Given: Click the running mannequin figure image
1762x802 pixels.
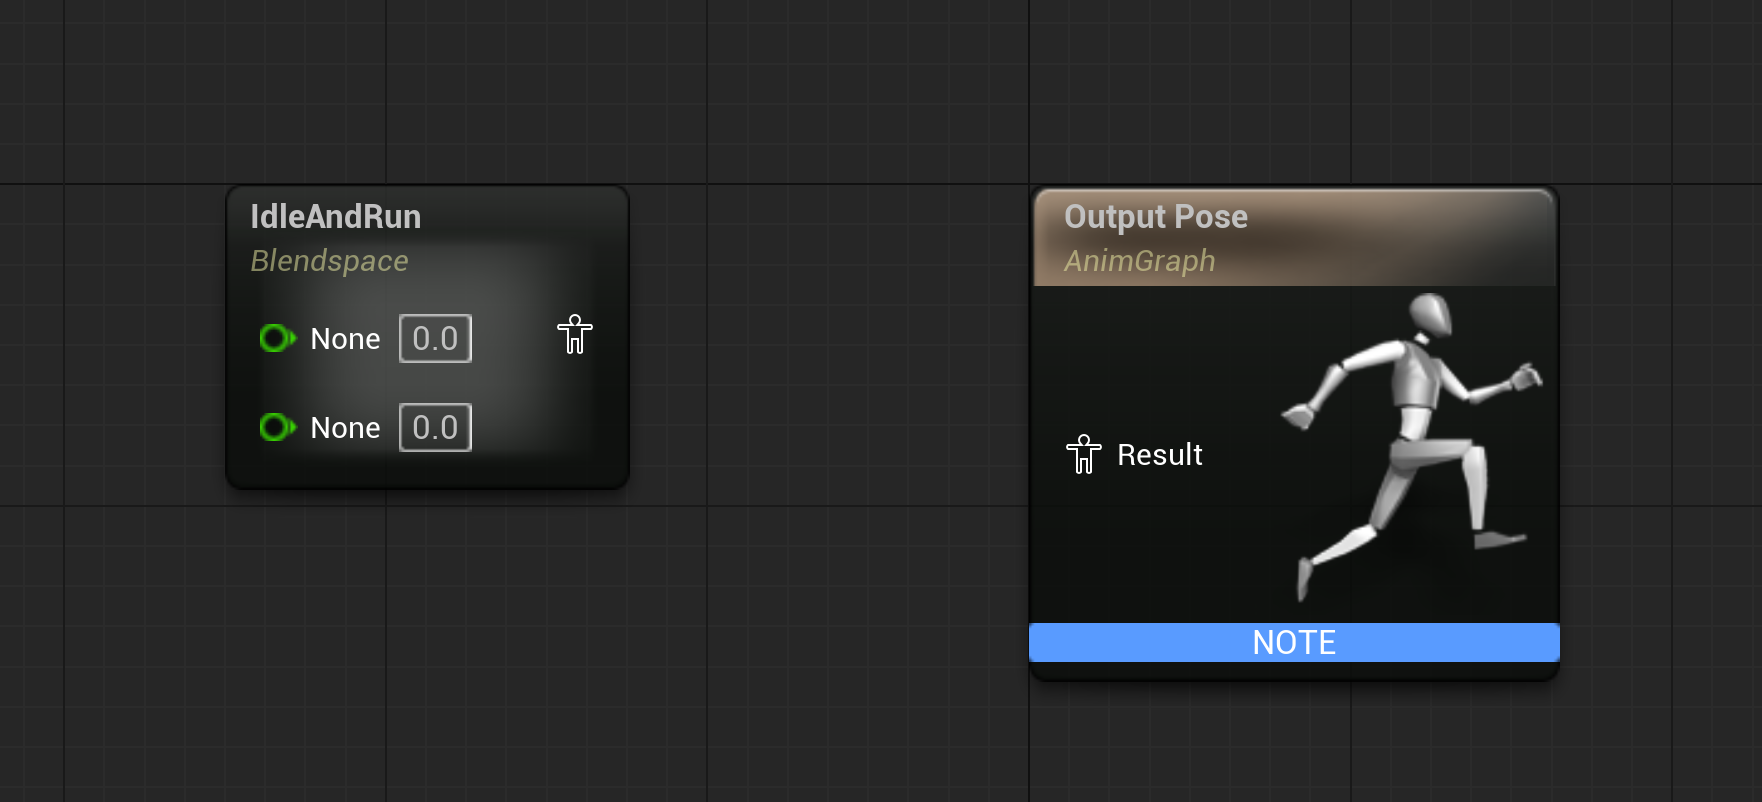Looking at the screenshot, I should coord(1412,446).
